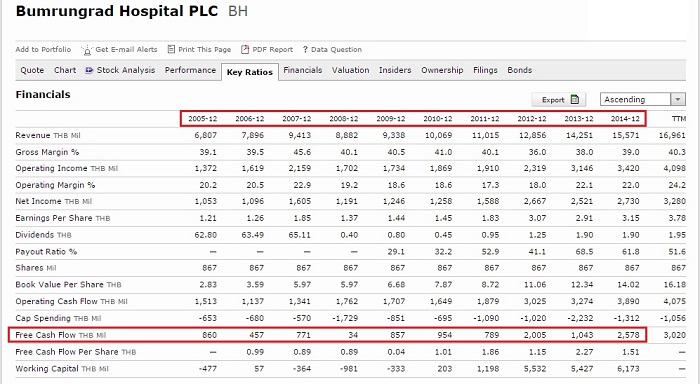
Task: Click the Add to Portfolio link
Action: 43,50
